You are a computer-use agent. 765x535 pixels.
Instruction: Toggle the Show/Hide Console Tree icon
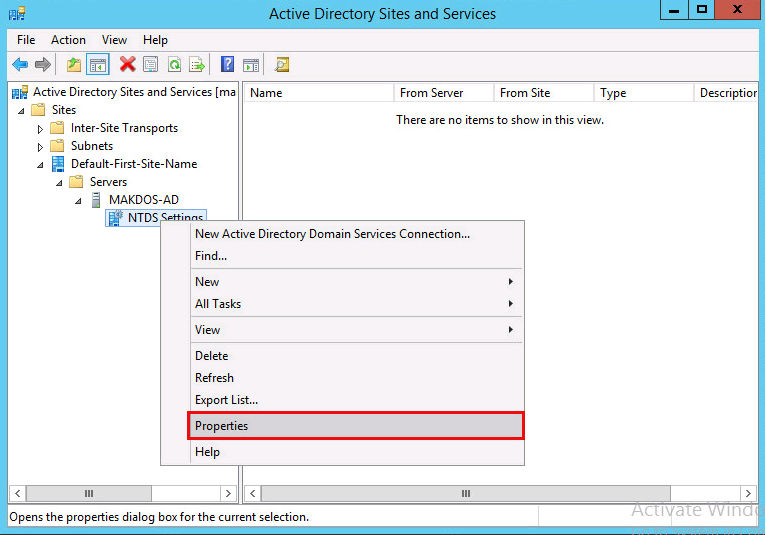98,64
